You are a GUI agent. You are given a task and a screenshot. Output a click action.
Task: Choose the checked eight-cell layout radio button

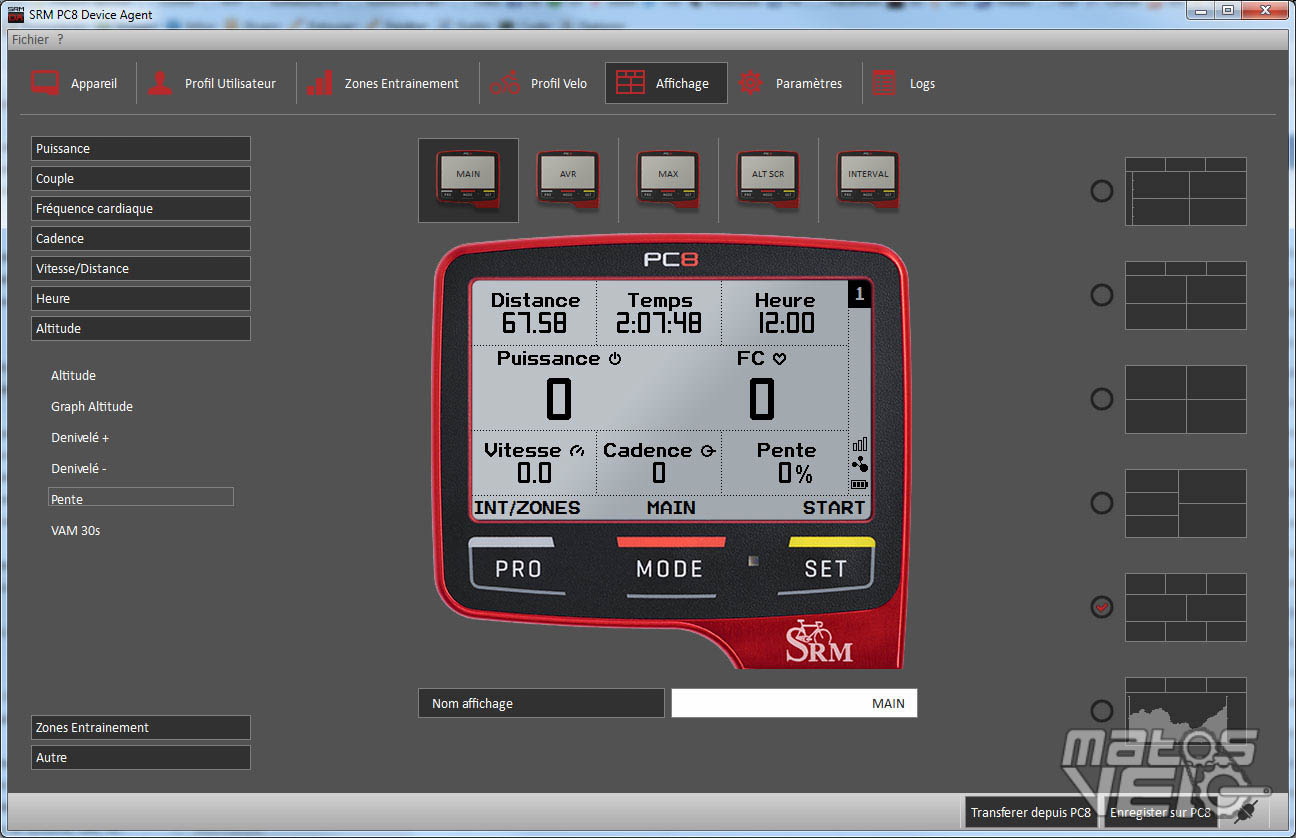click(1101, 607)
